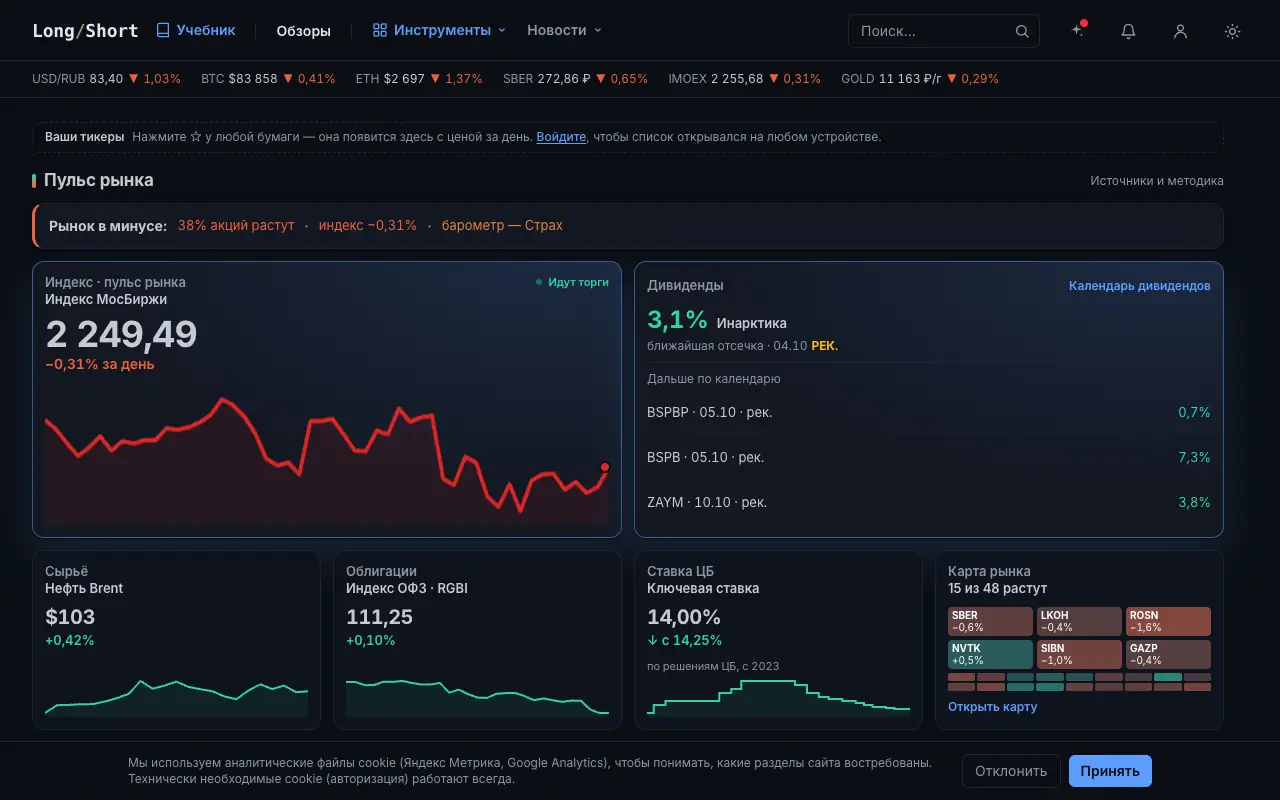Click the 'Идут торги' trading status

tap(572, 282)
